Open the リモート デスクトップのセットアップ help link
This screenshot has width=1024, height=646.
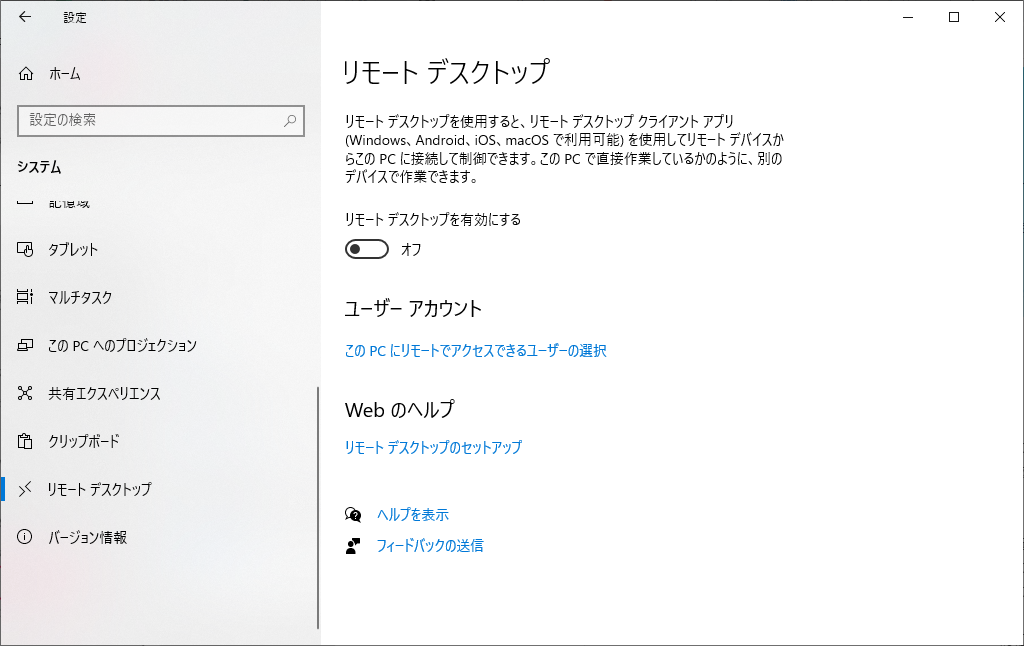coord(433,448)
